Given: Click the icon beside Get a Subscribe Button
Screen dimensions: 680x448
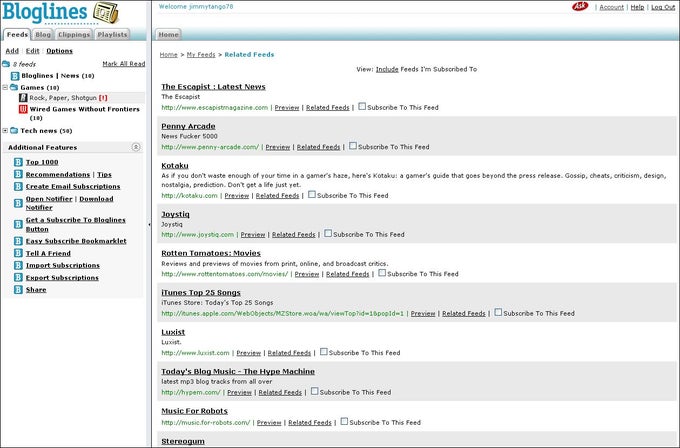Looking at the screenshot, I should (x=18, y=224).
